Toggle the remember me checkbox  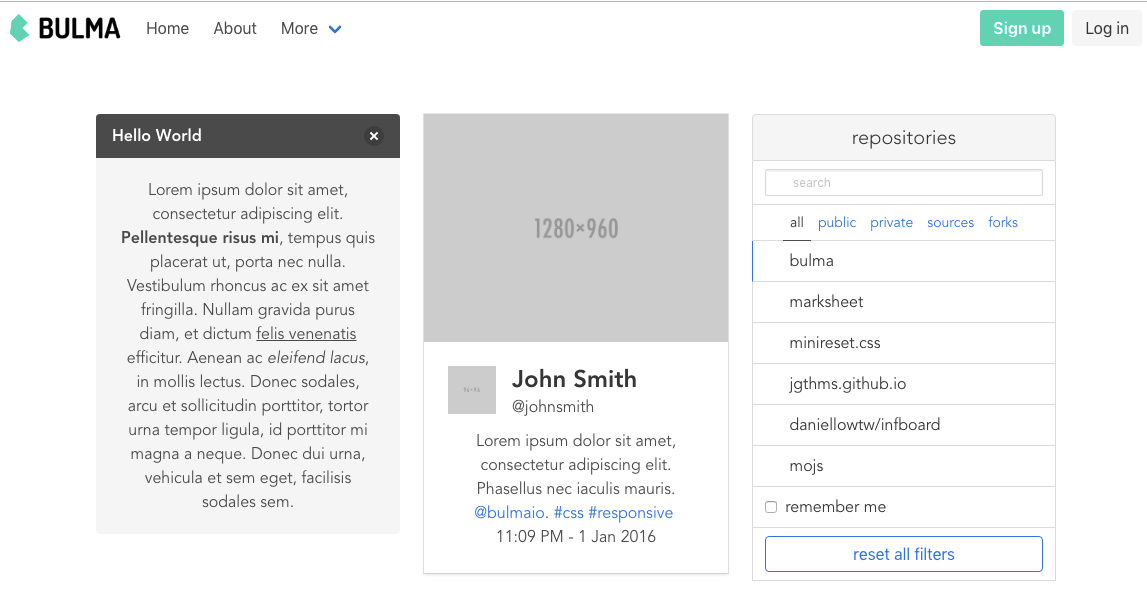(x=771, y=507)
